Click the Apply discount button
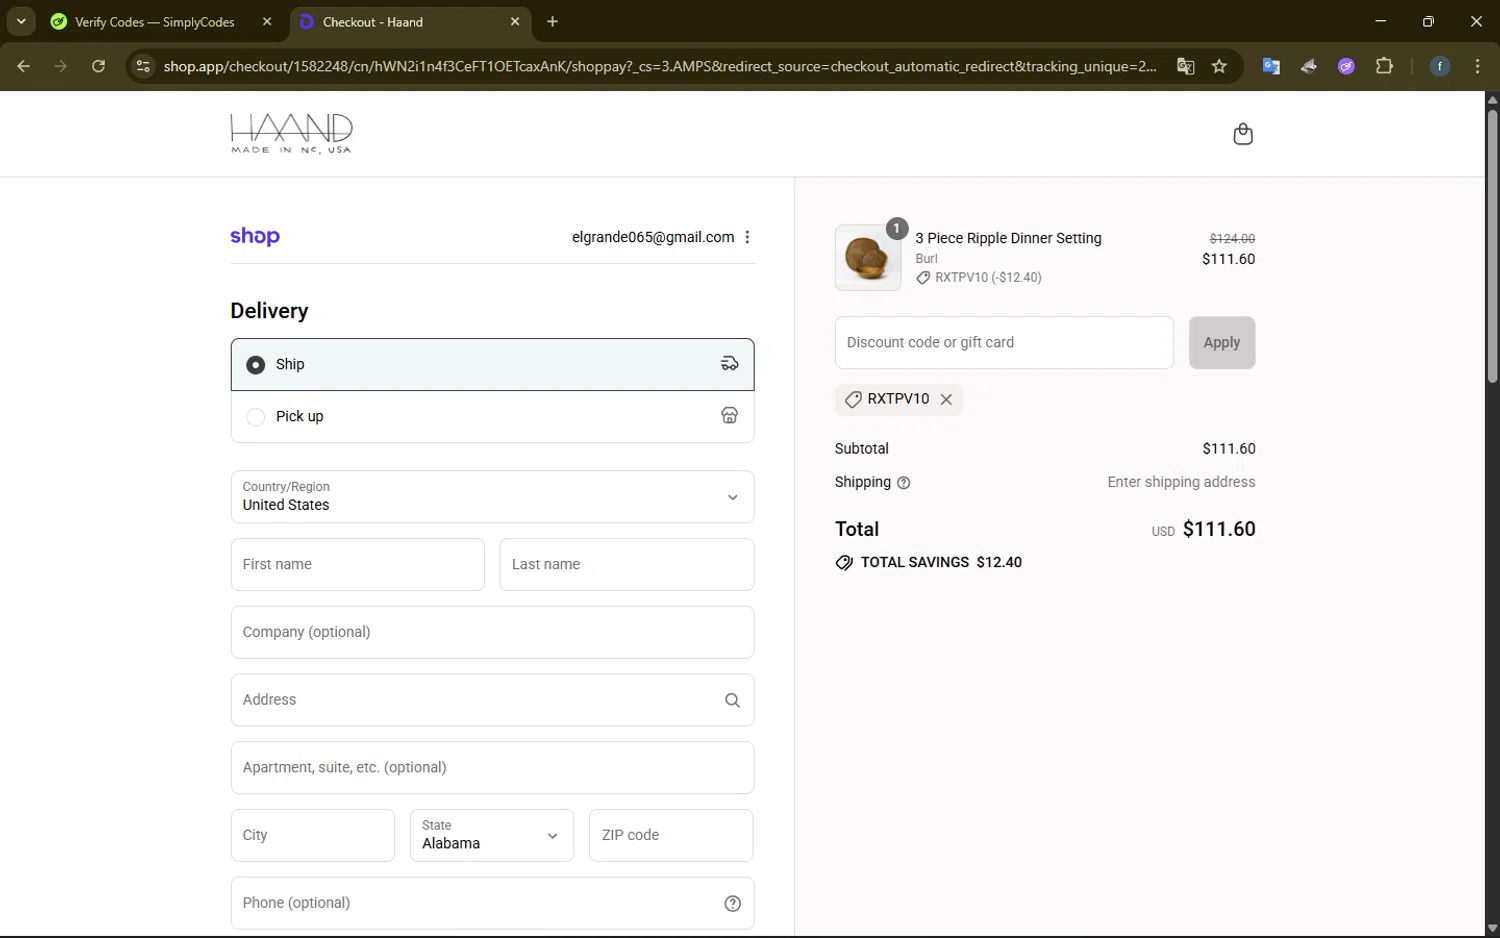 point(1221,342)
